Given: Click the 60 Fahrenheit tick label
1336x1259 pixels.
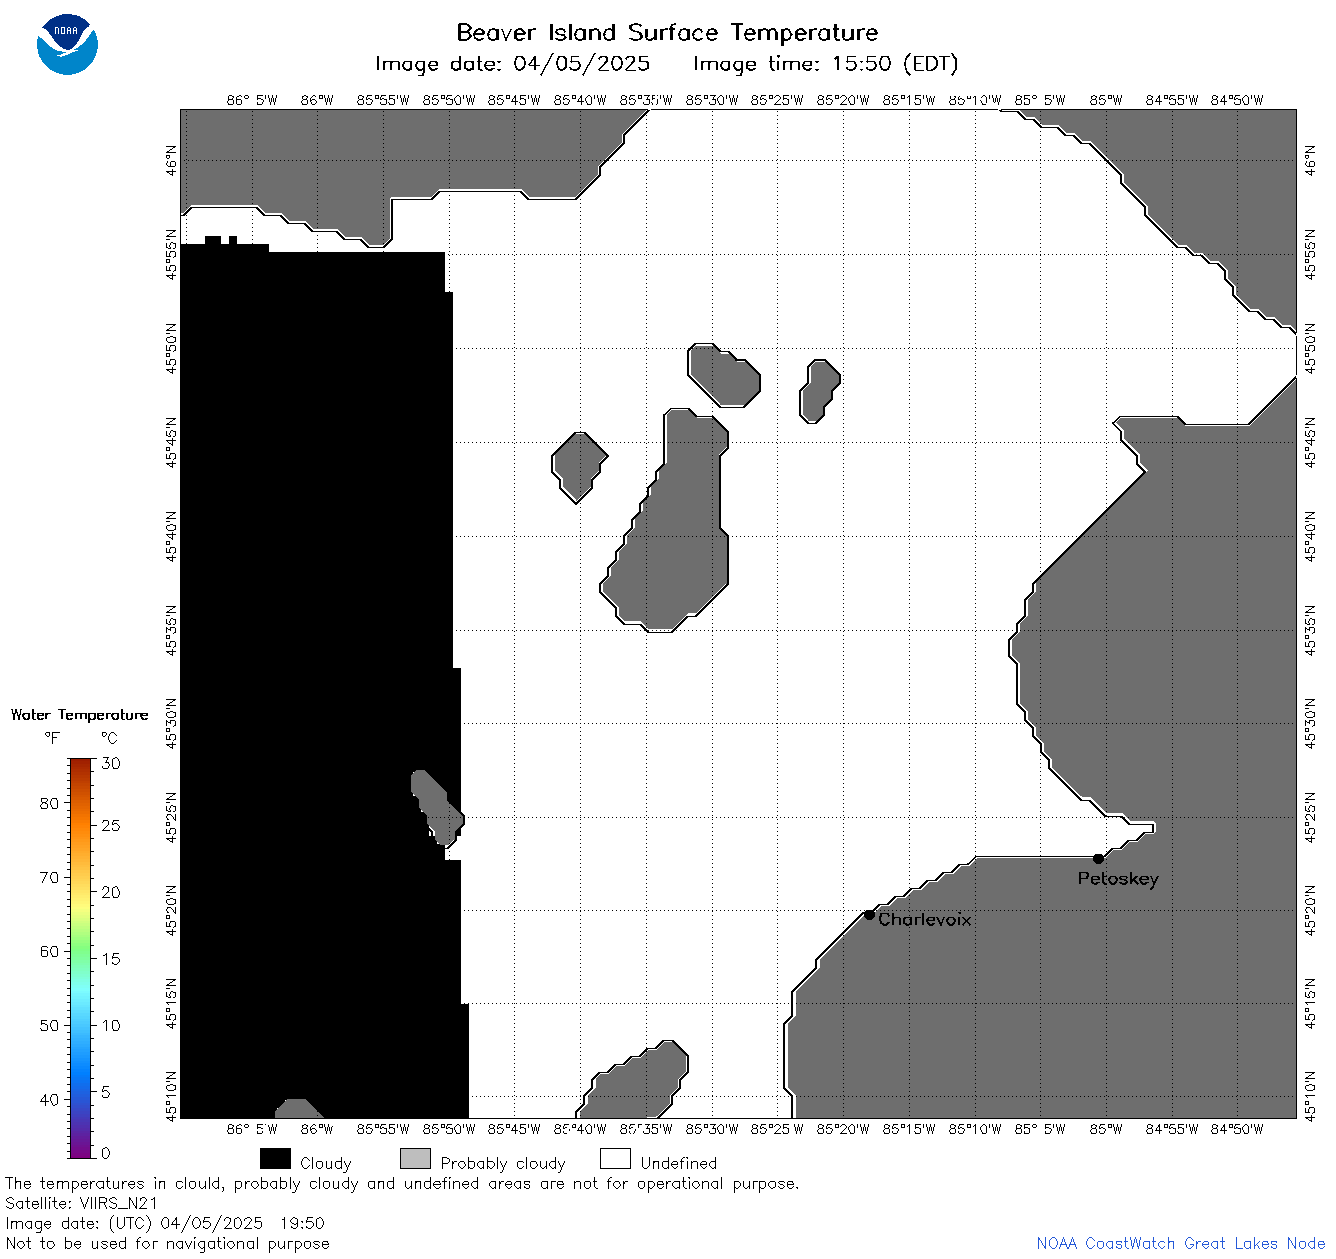Looking at the screenshot, I should click(49, 951).
